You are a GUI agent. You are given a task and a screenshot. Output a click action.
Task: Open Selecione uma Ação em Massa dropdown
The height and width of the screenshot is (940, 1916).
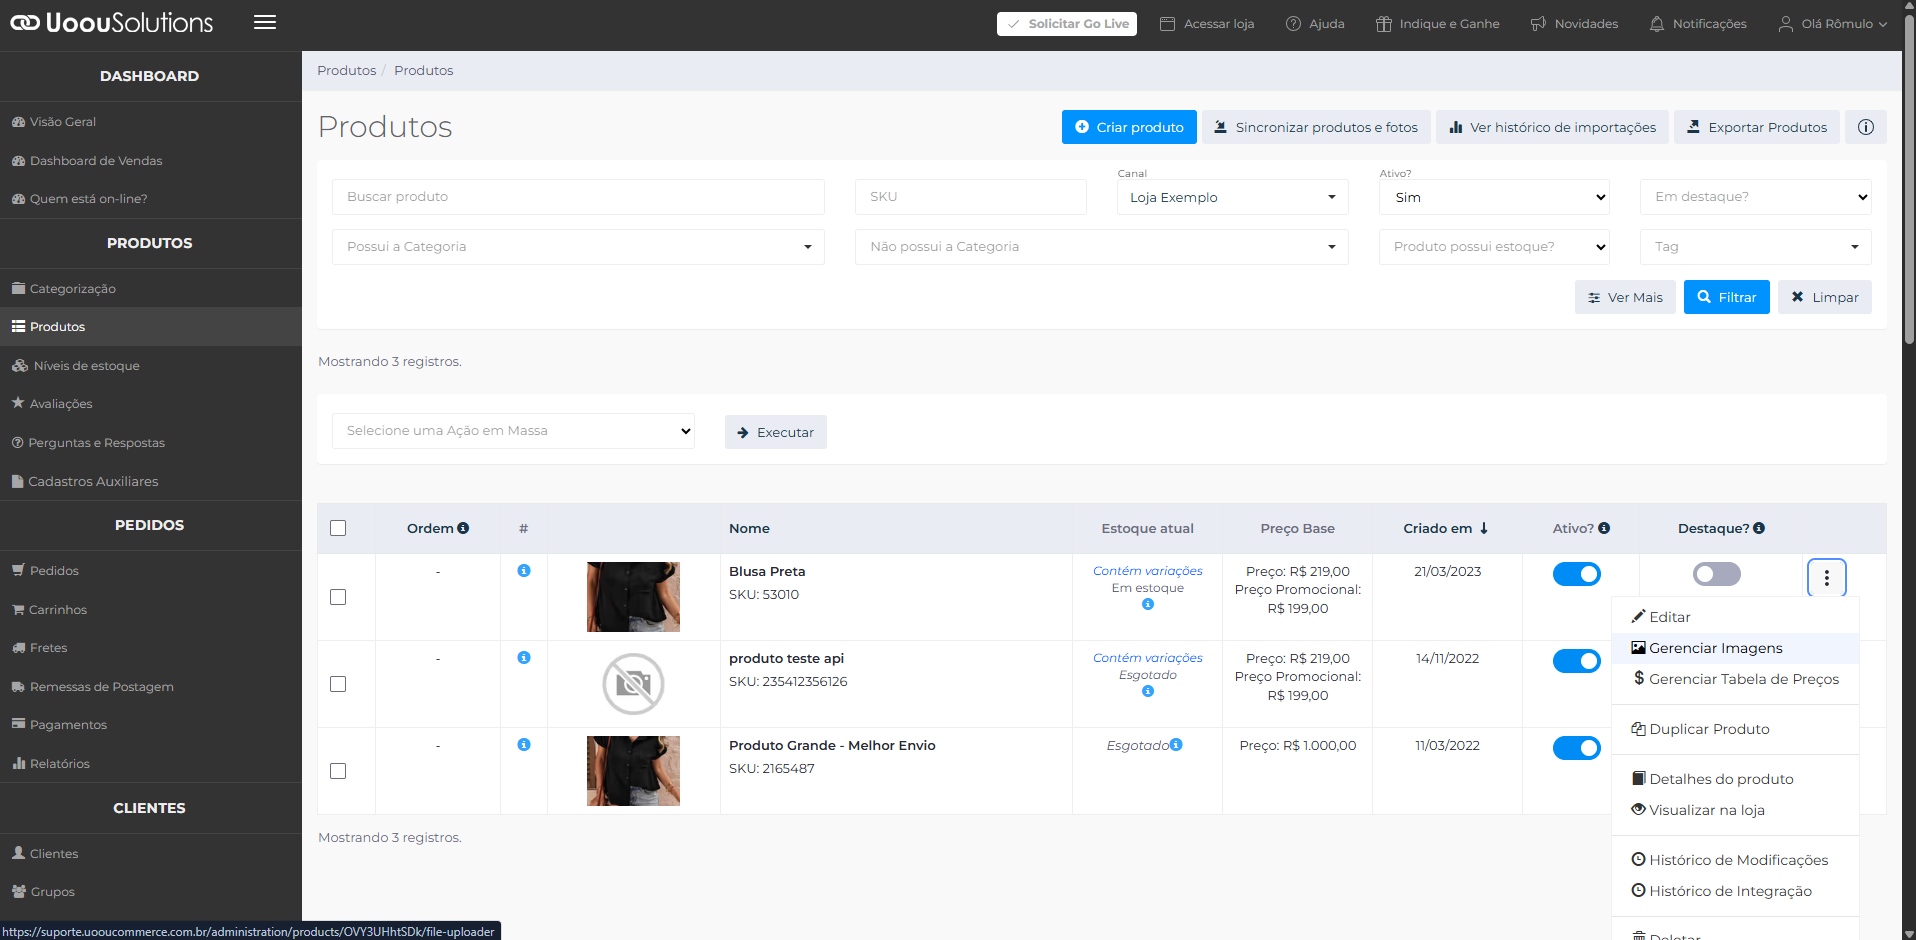point(513,431)
